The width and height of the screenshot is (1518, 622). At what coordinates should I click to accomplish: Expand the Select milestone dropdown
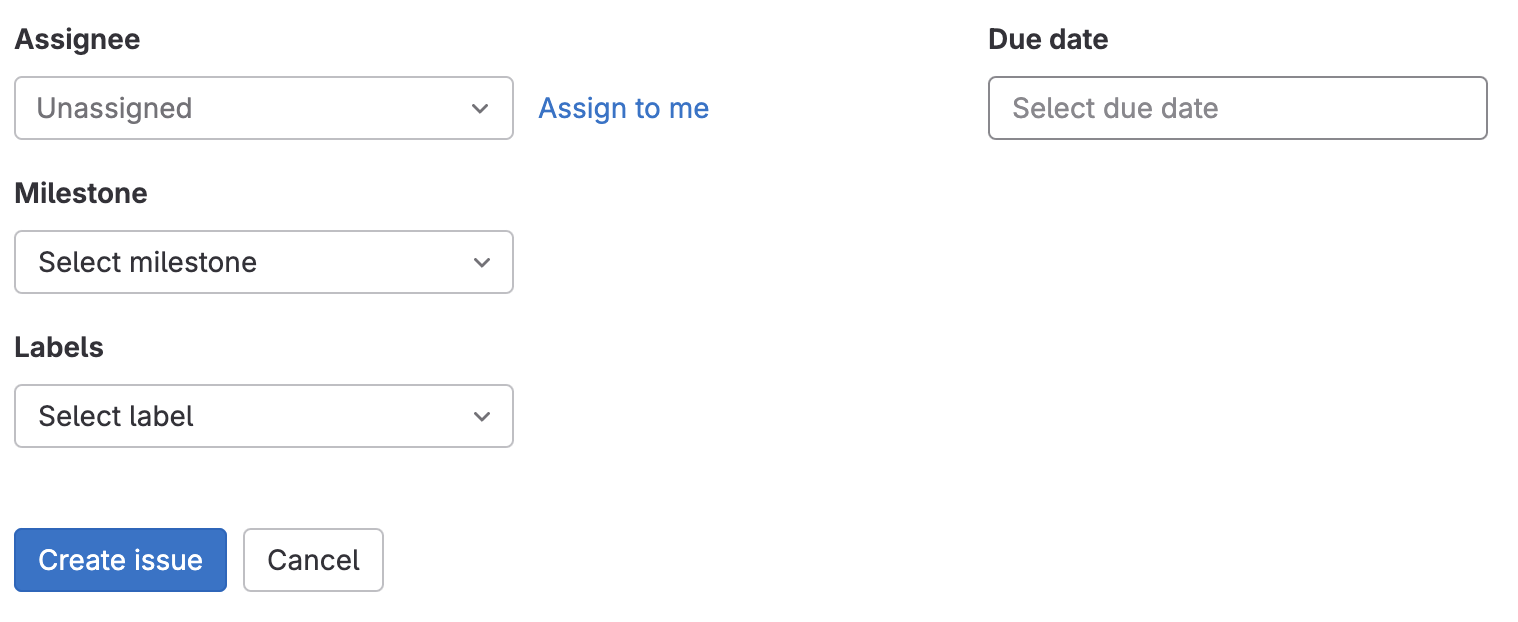(x=263, y=262)
